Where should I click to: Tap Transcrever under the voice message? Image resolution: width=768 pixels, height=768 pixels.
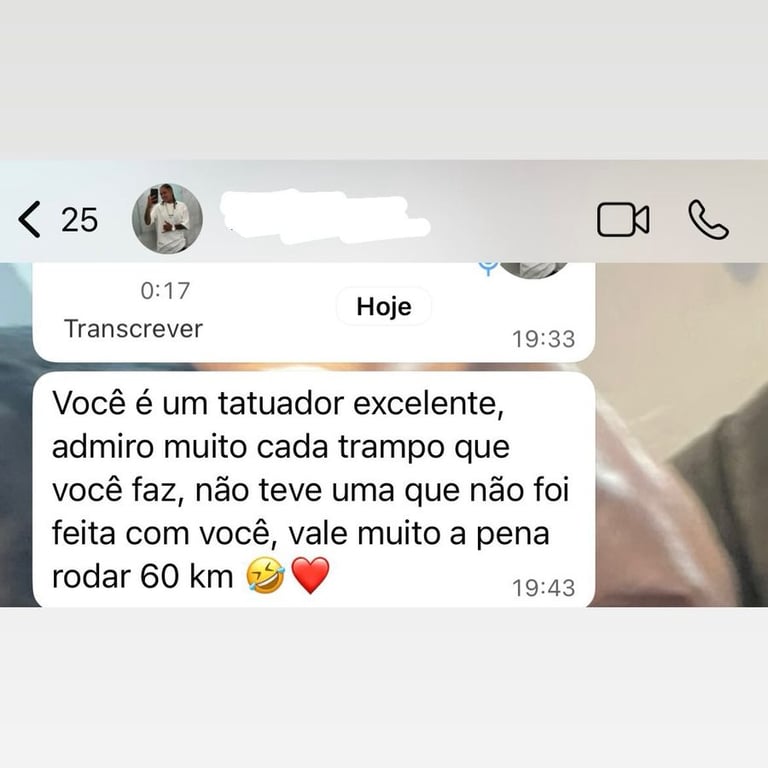133,329
